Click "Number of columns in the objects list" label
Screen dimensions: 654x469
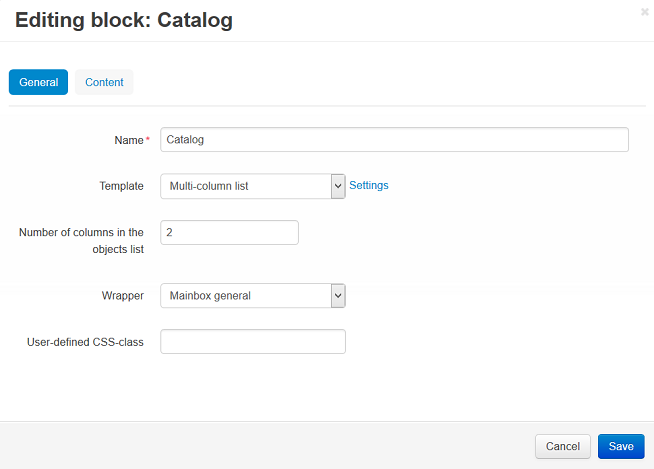pos(81,241)
